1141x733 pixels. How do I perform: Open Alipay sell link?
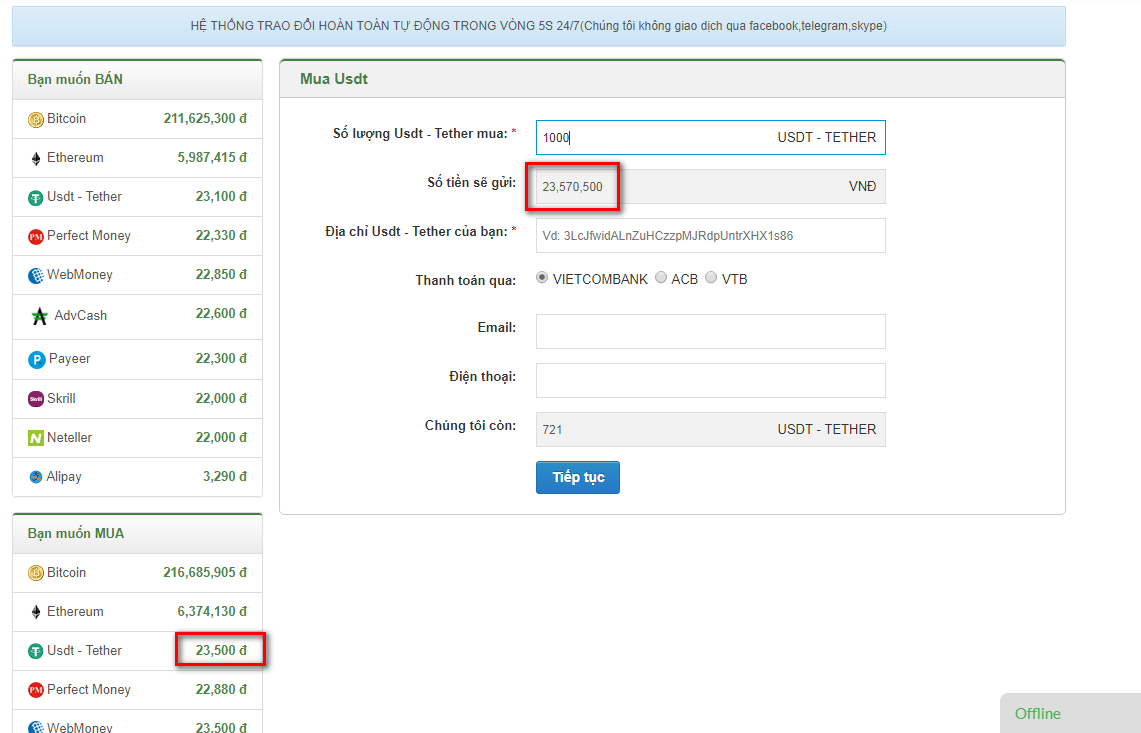[x=64, y=477]
